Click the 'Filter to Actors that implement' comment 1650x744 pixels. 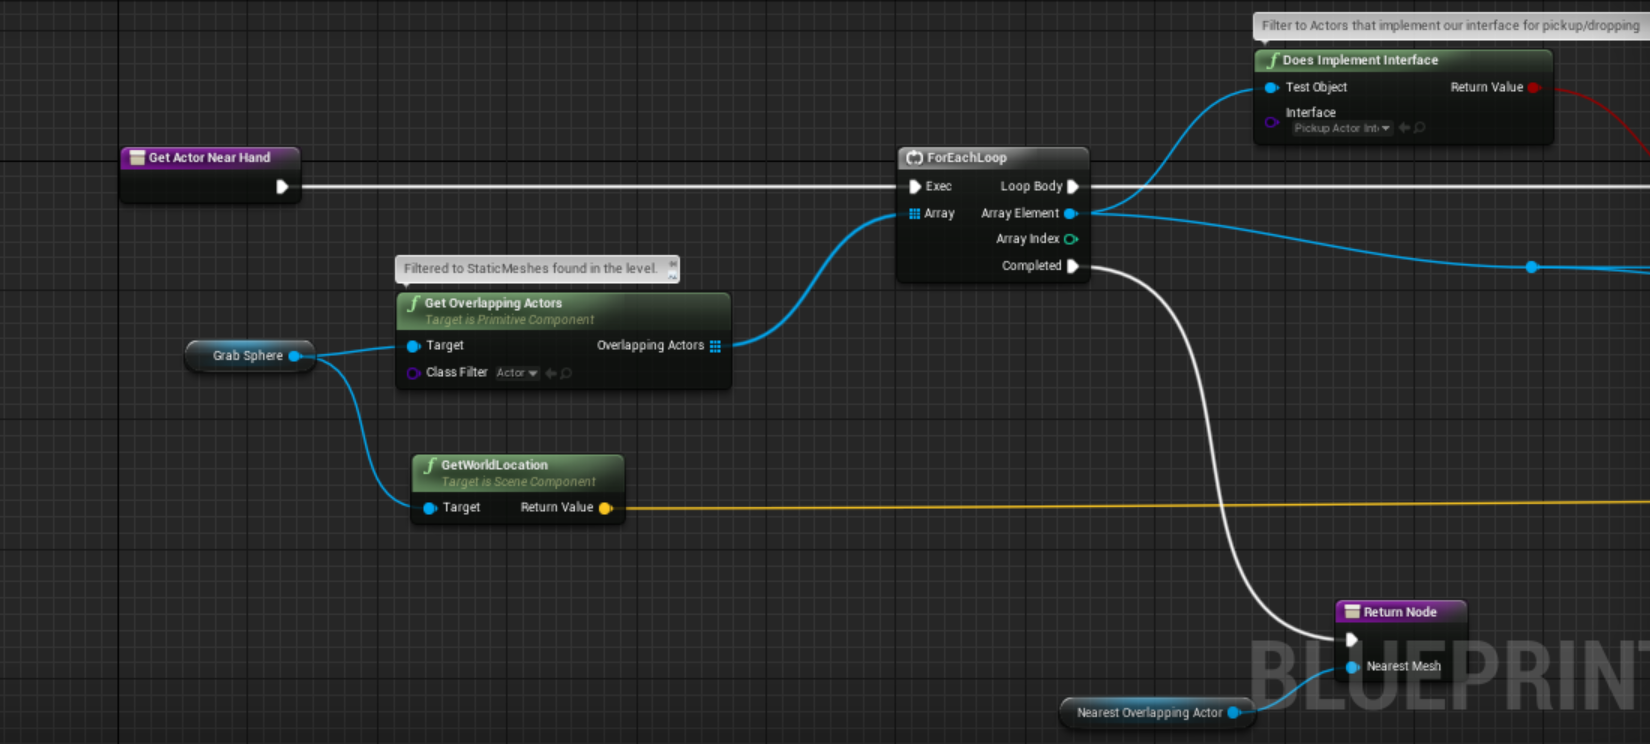(x=1450, y=26)
